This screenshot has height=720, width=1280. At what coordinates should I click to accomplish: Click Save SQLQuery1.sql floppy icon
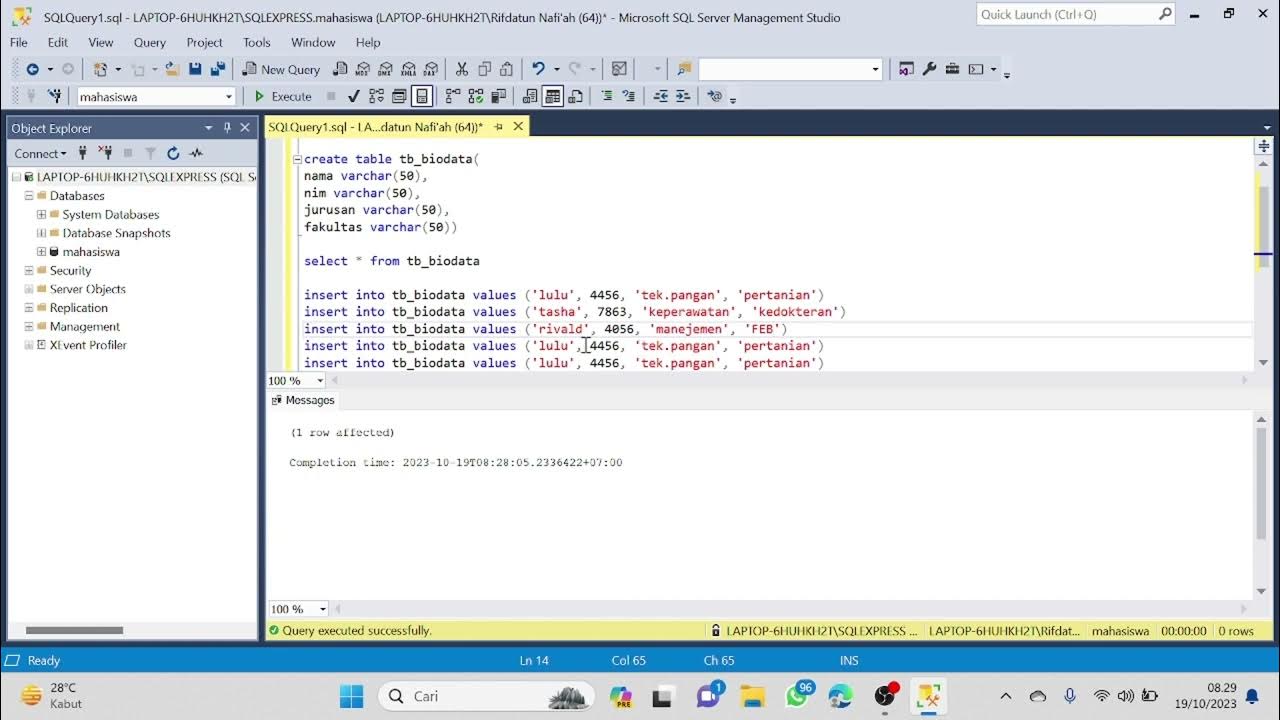[195, 69]
